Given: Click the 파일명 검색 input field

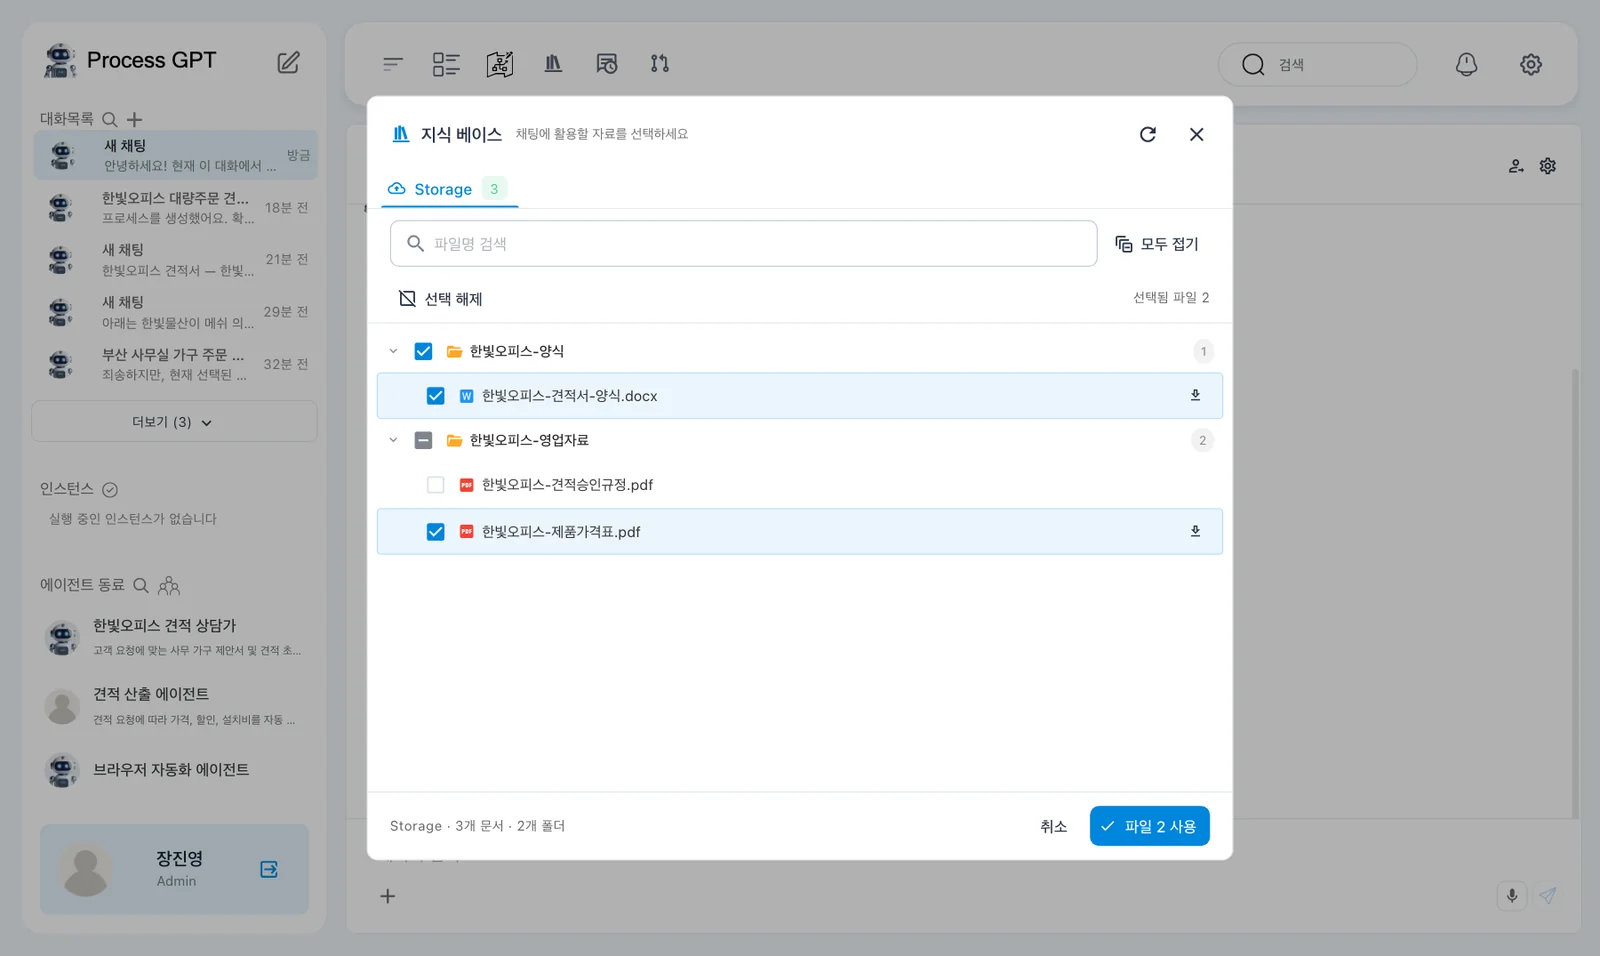Looking at the screenshot, I should click(744, 244).
